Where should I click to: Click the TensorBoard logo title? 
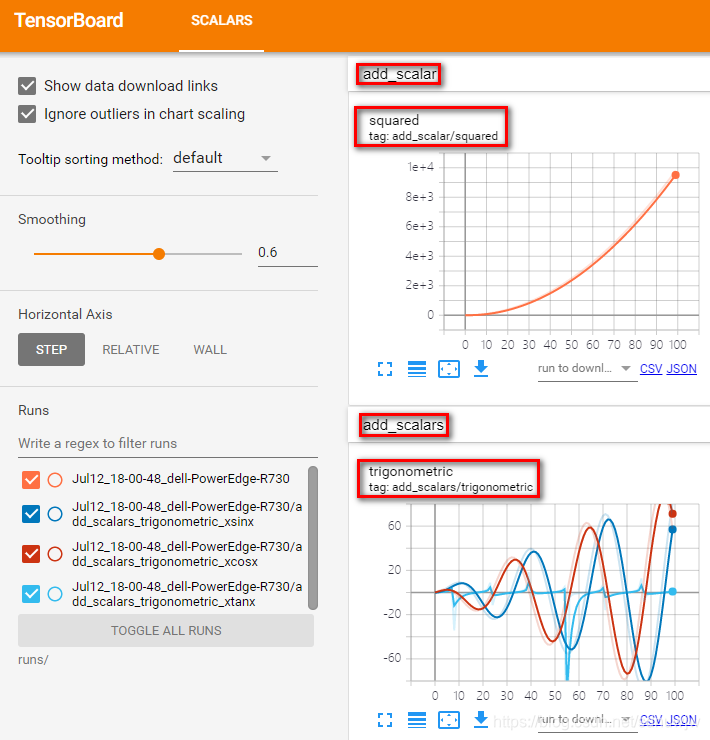69,20
